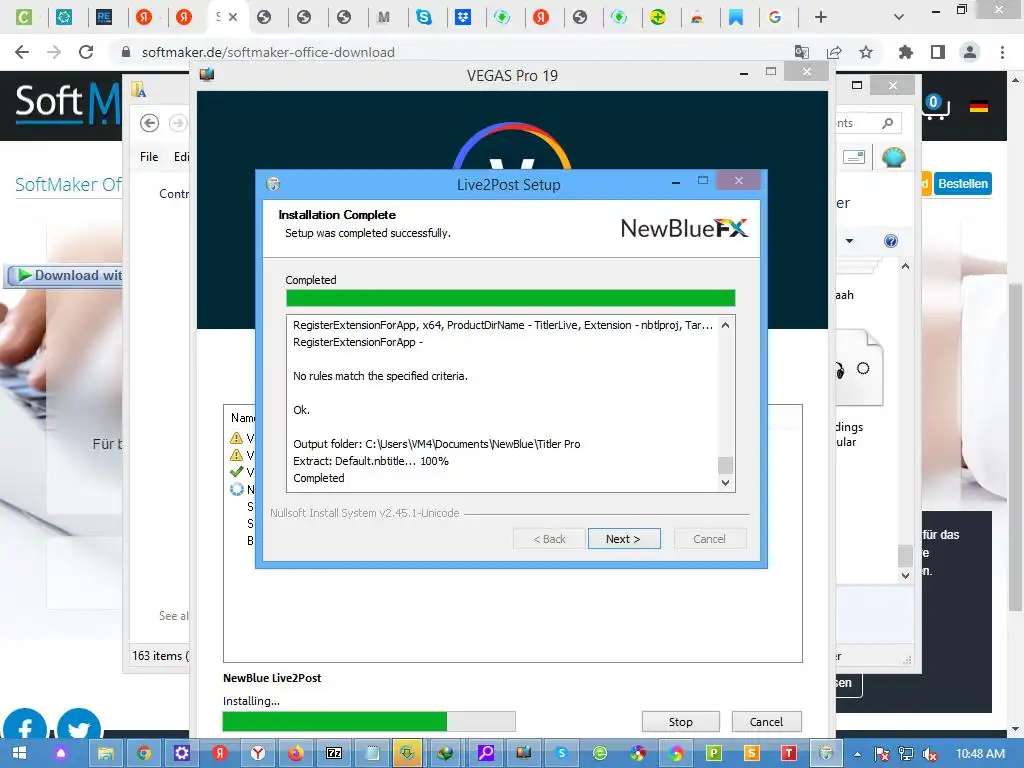Click the address bar URL softmaker.de
The width and height of the screenshot is (1024, 768).
(268, 52)
